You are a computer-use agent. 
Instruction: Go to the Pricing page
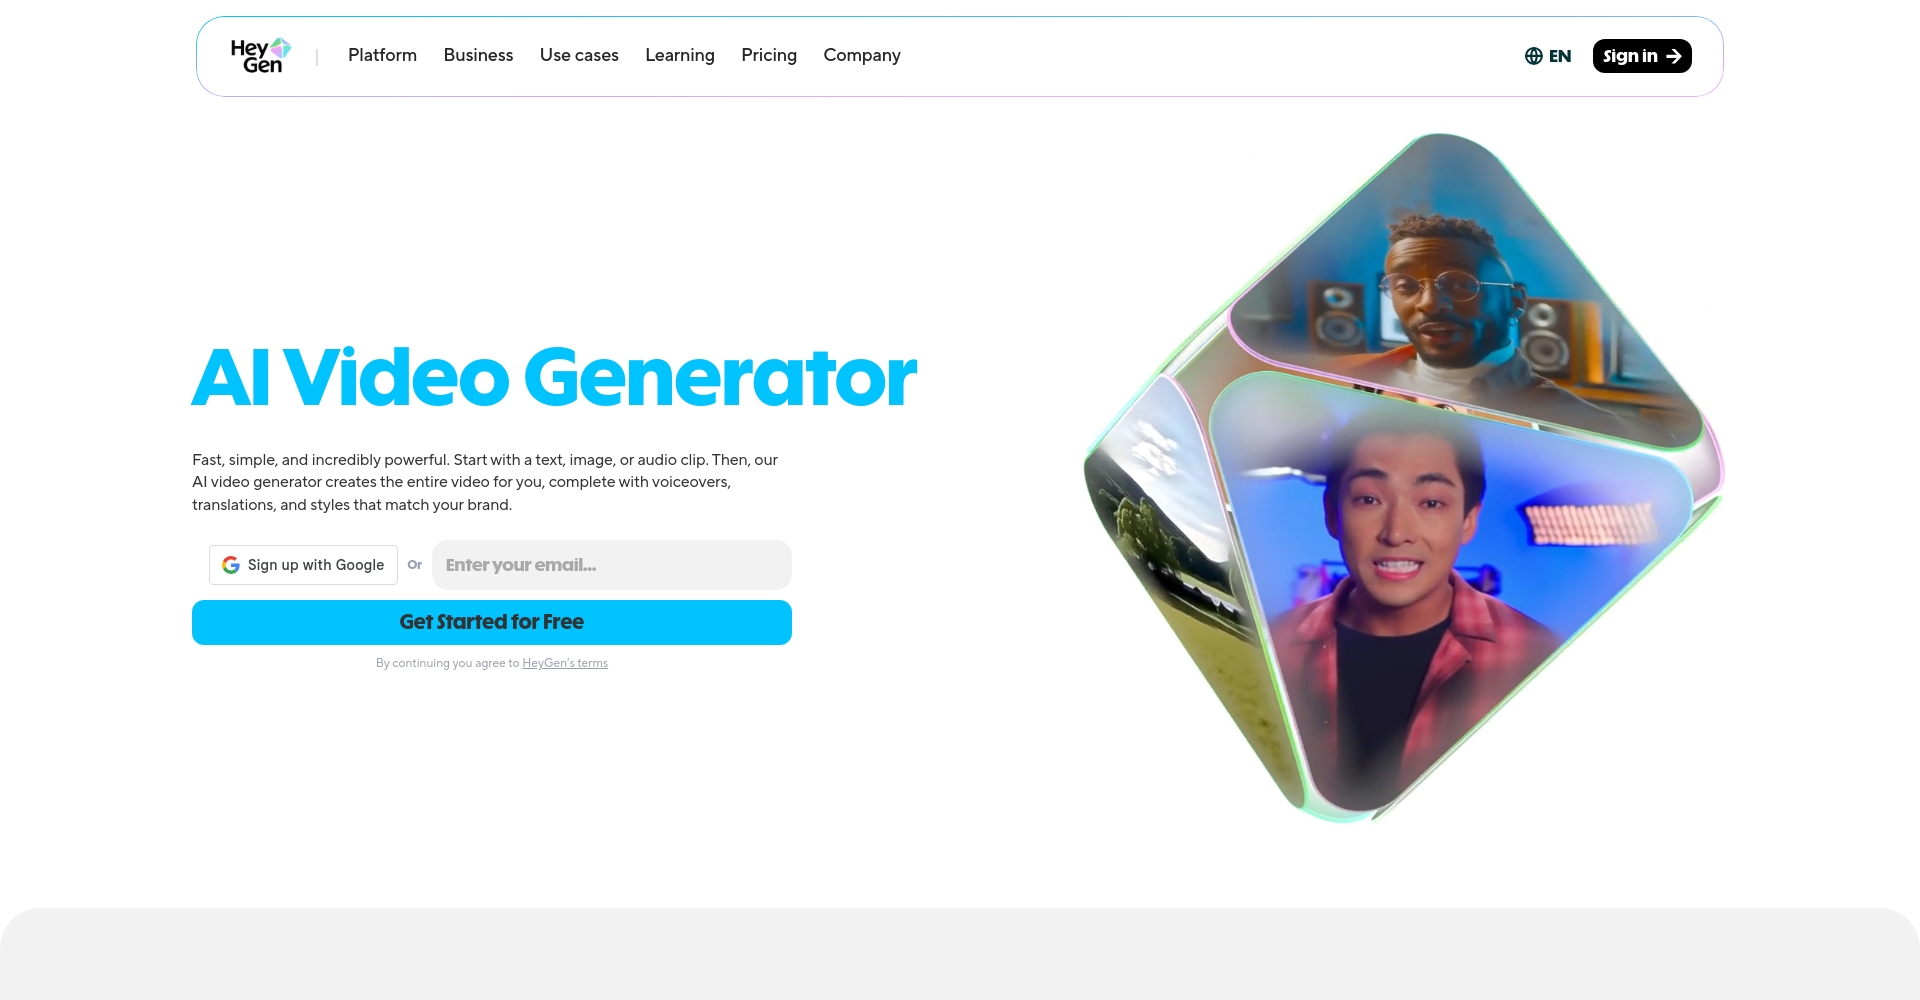pos(769,55)
